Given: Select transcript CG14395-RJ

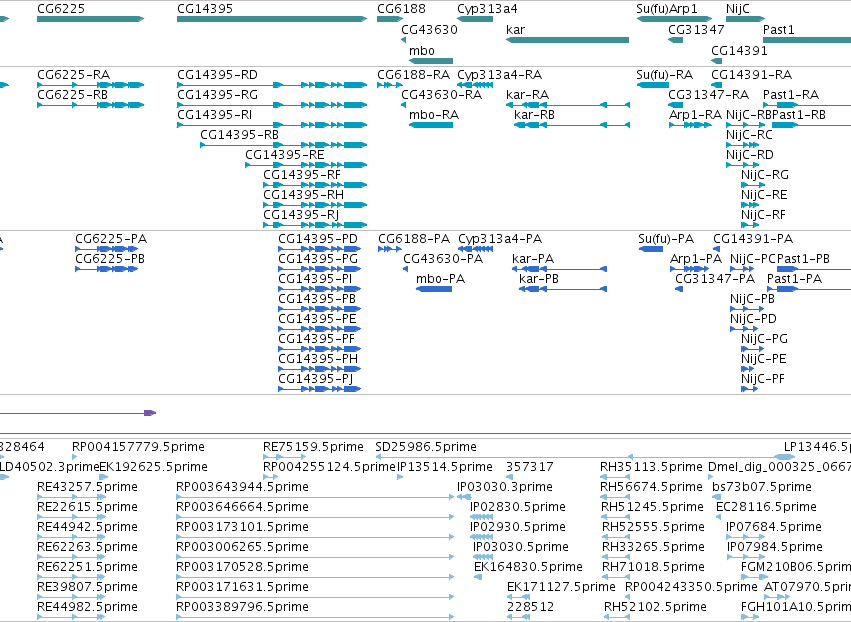Looking at the screenshot, I should coord(301,215).
